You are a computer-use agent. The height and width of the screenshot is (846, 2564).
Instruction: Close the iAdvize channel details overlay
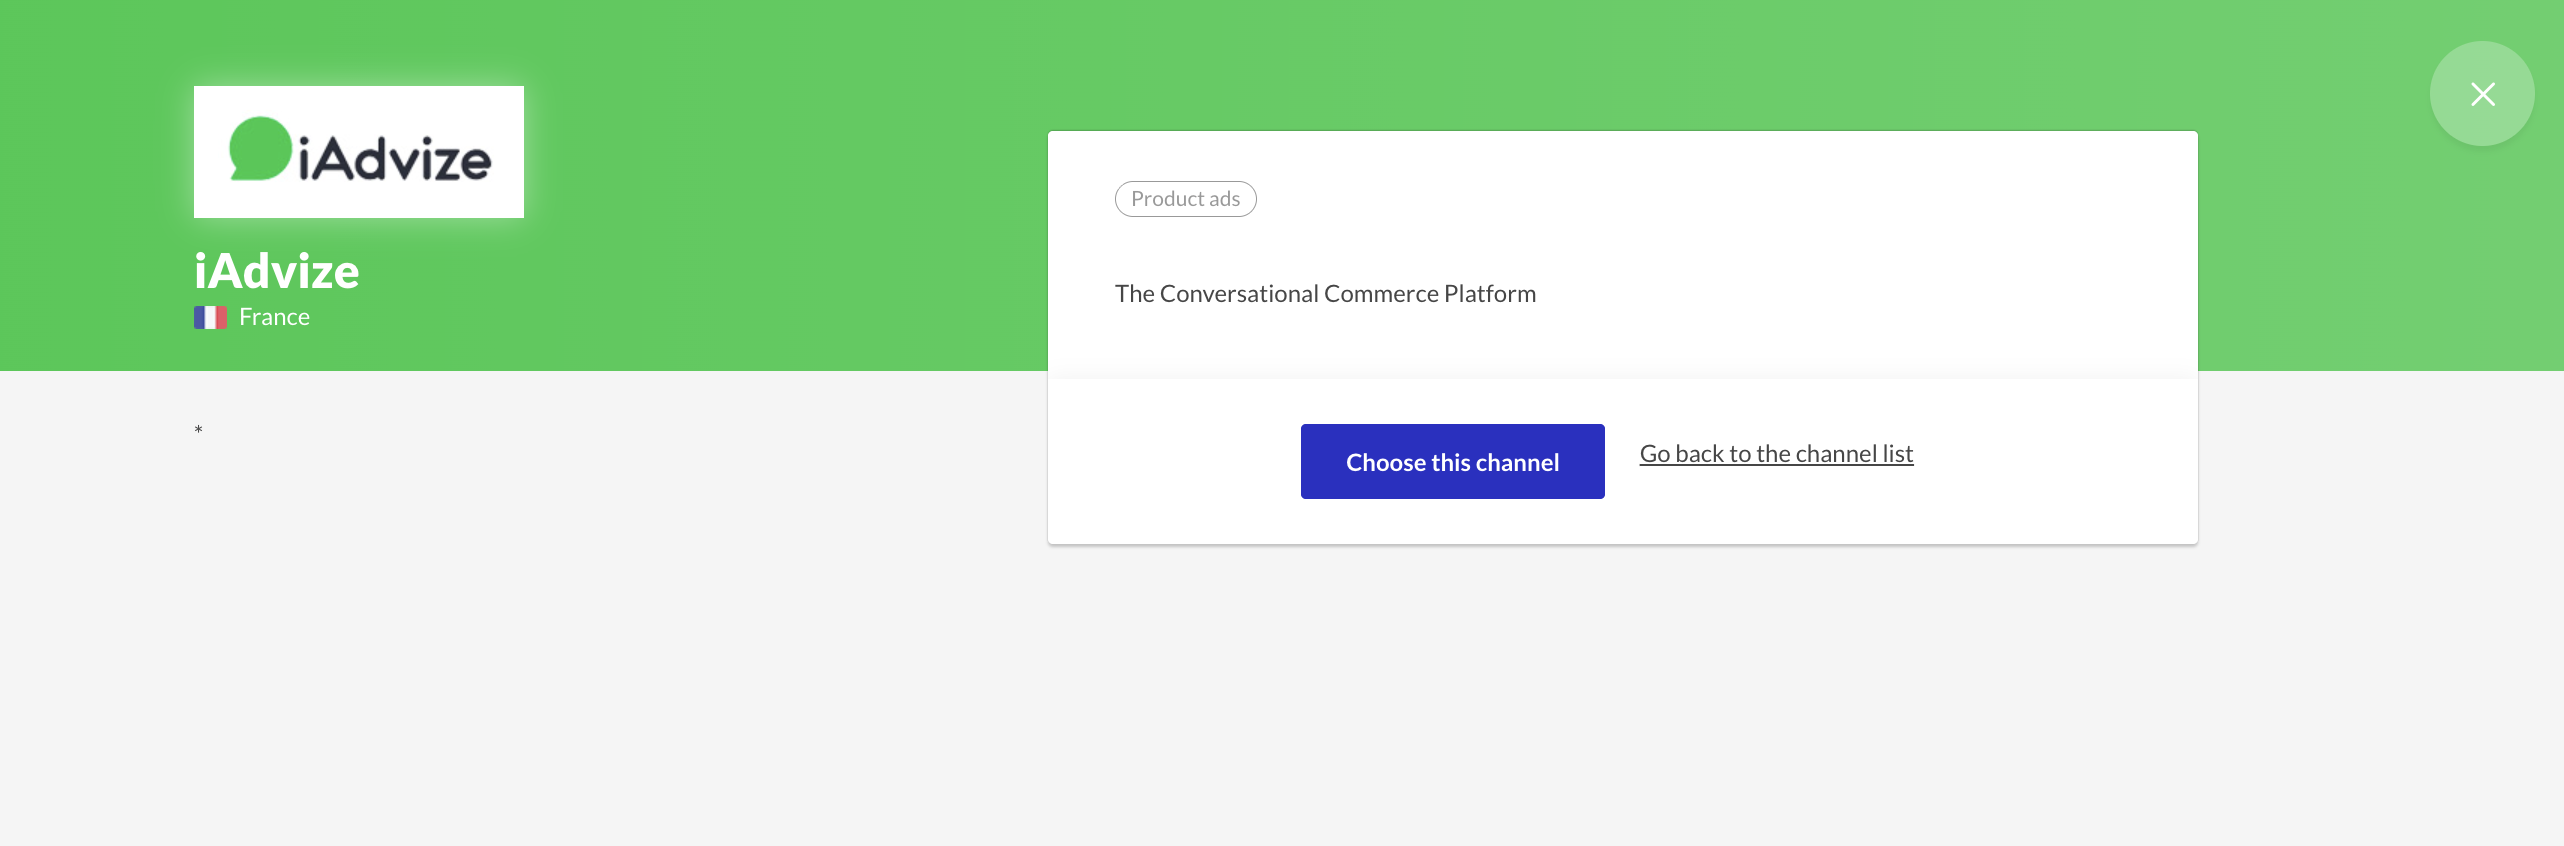[x=2482, y=94]
